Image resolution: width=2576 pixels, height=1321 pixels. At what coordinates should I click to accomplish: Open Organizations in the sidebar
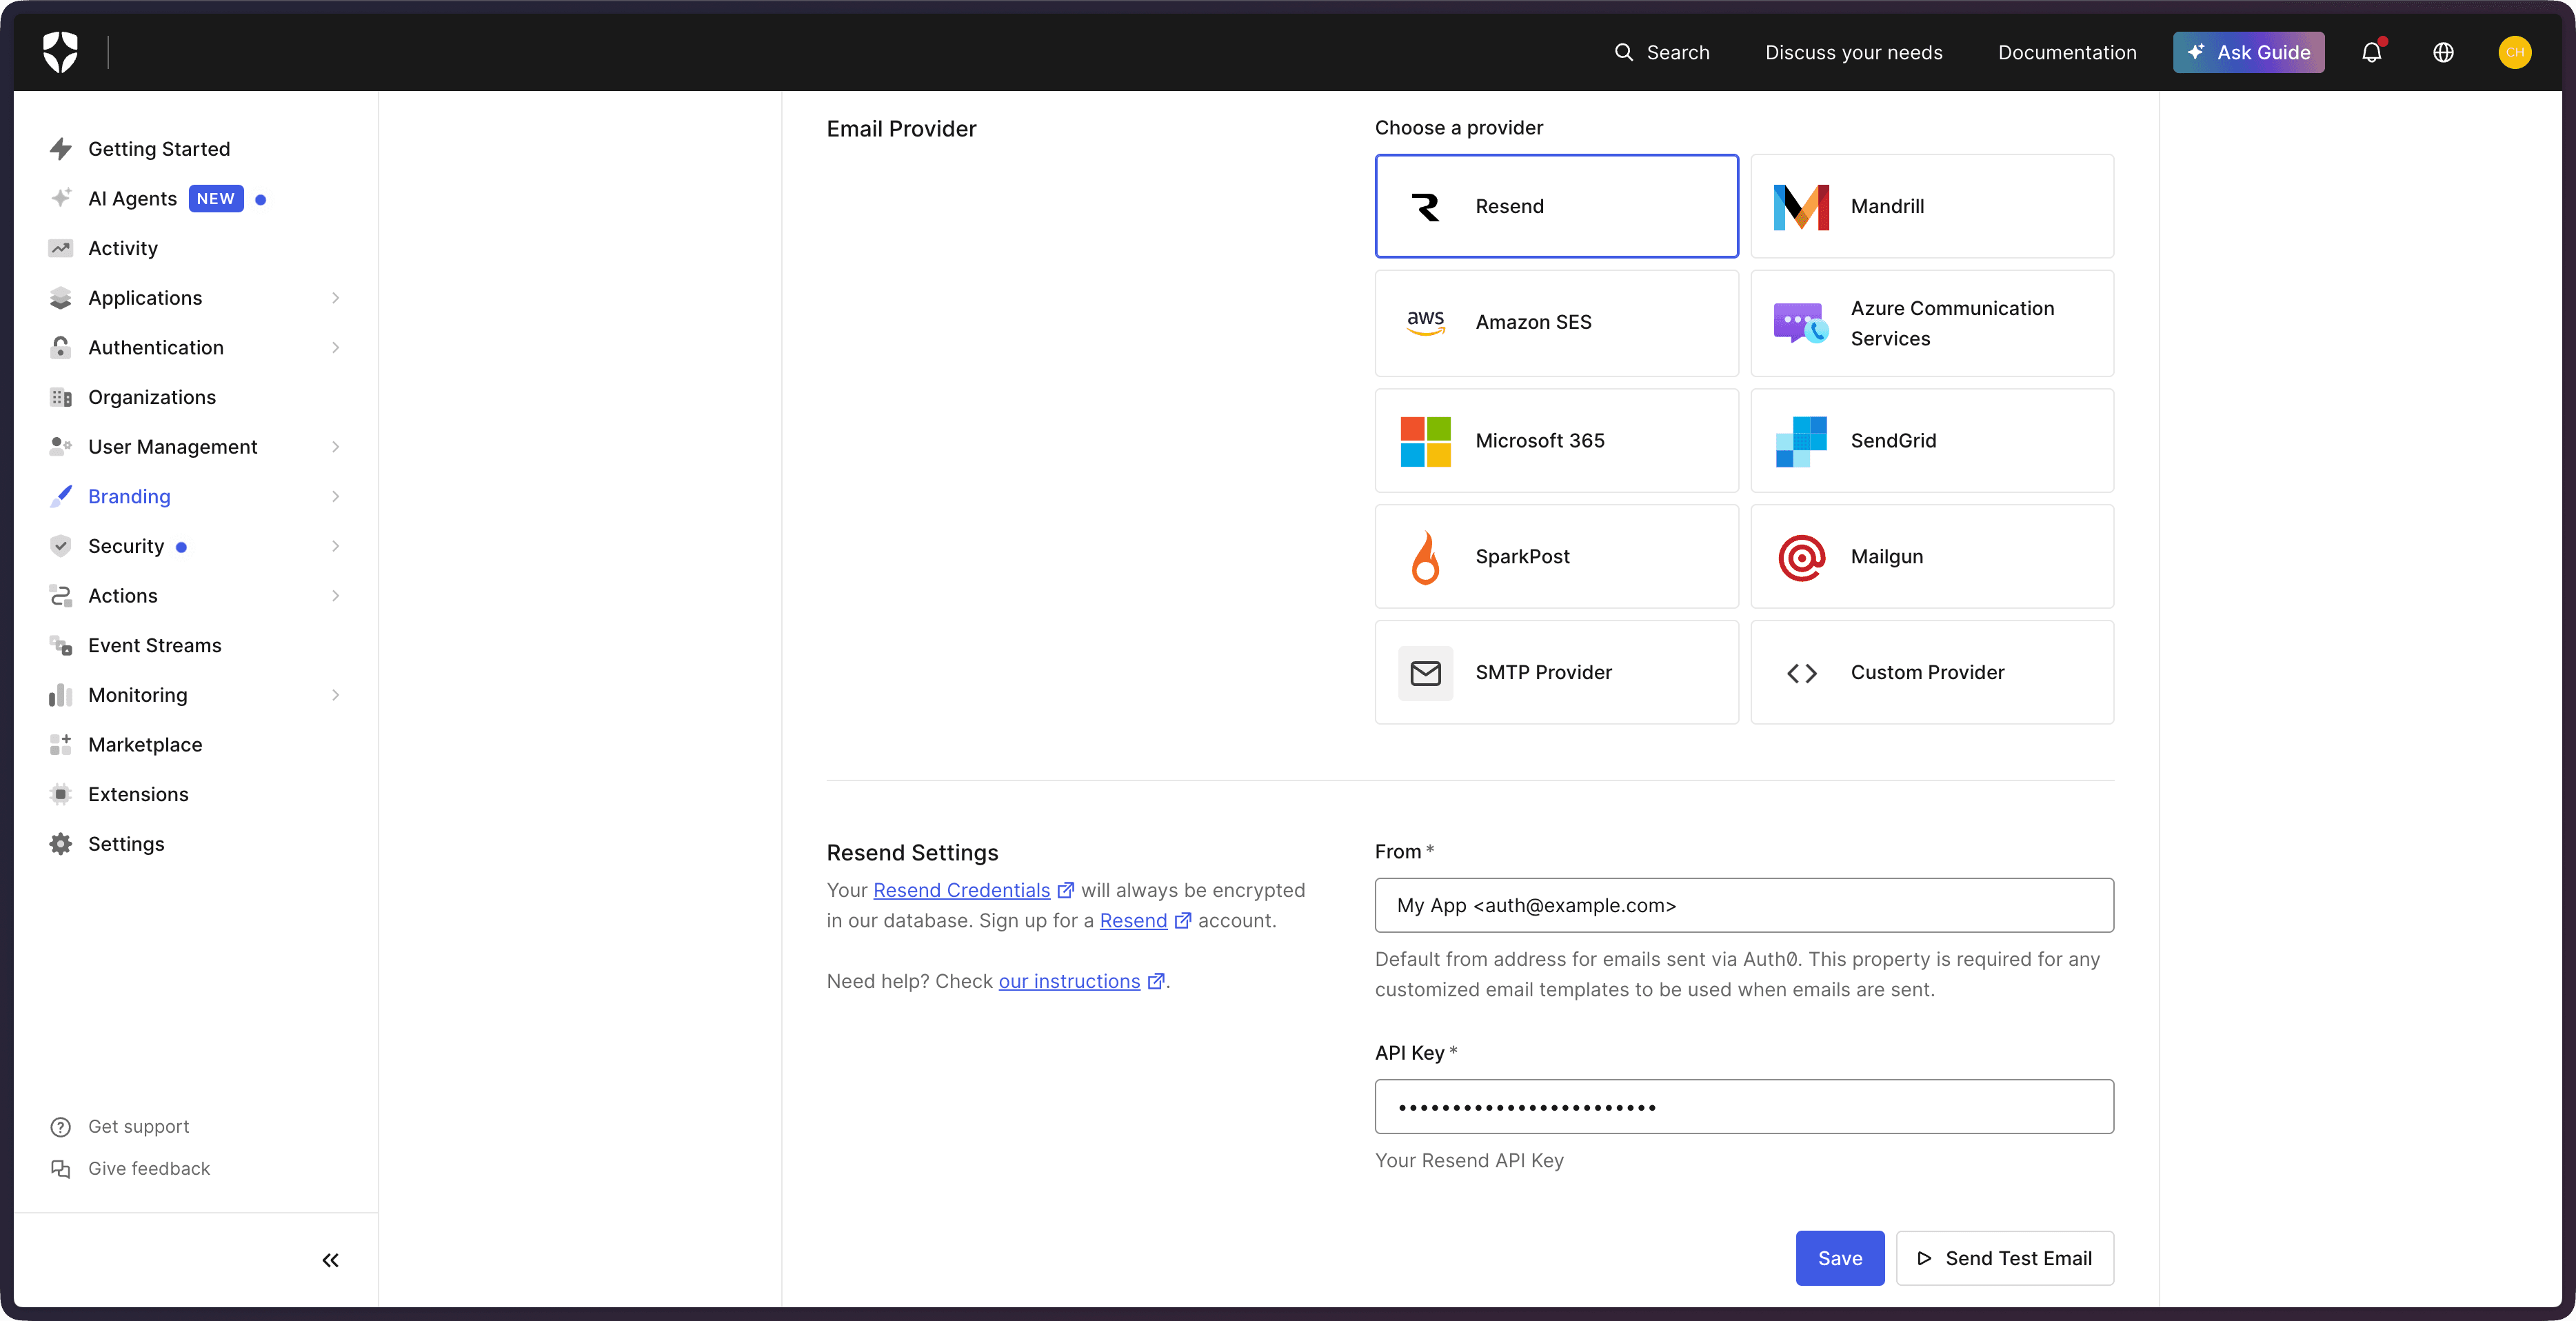point(152,397)
